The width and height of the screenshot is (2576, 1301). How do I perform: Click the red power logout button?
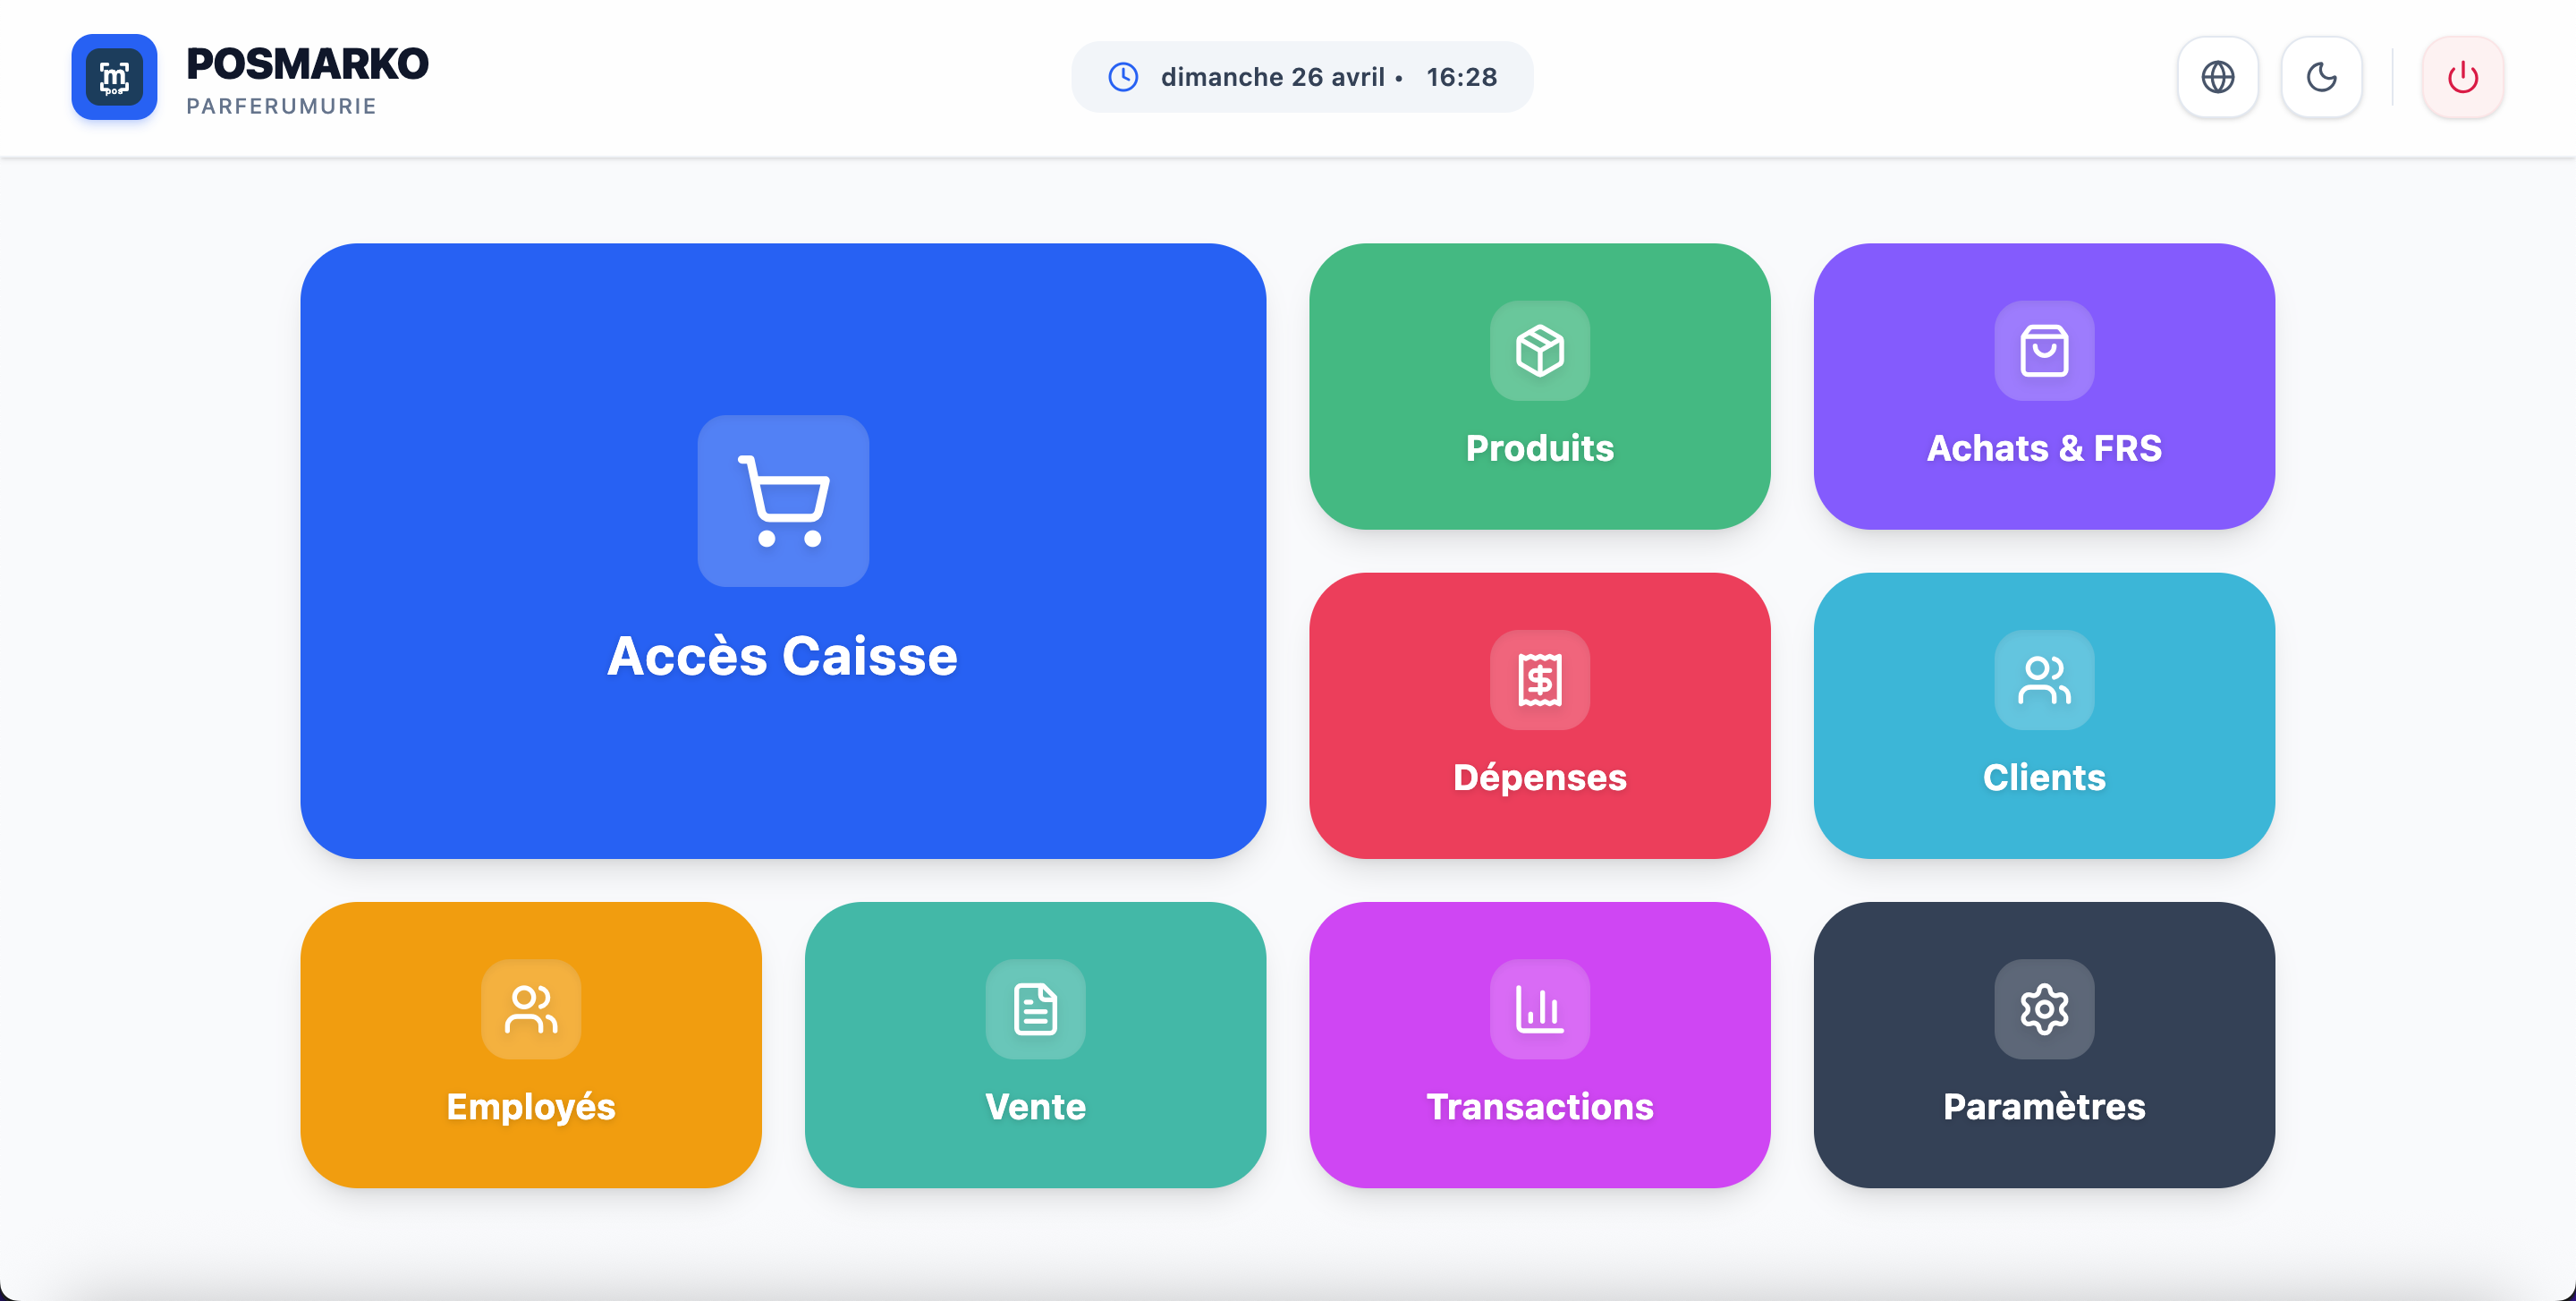(x=2462, y=77)
